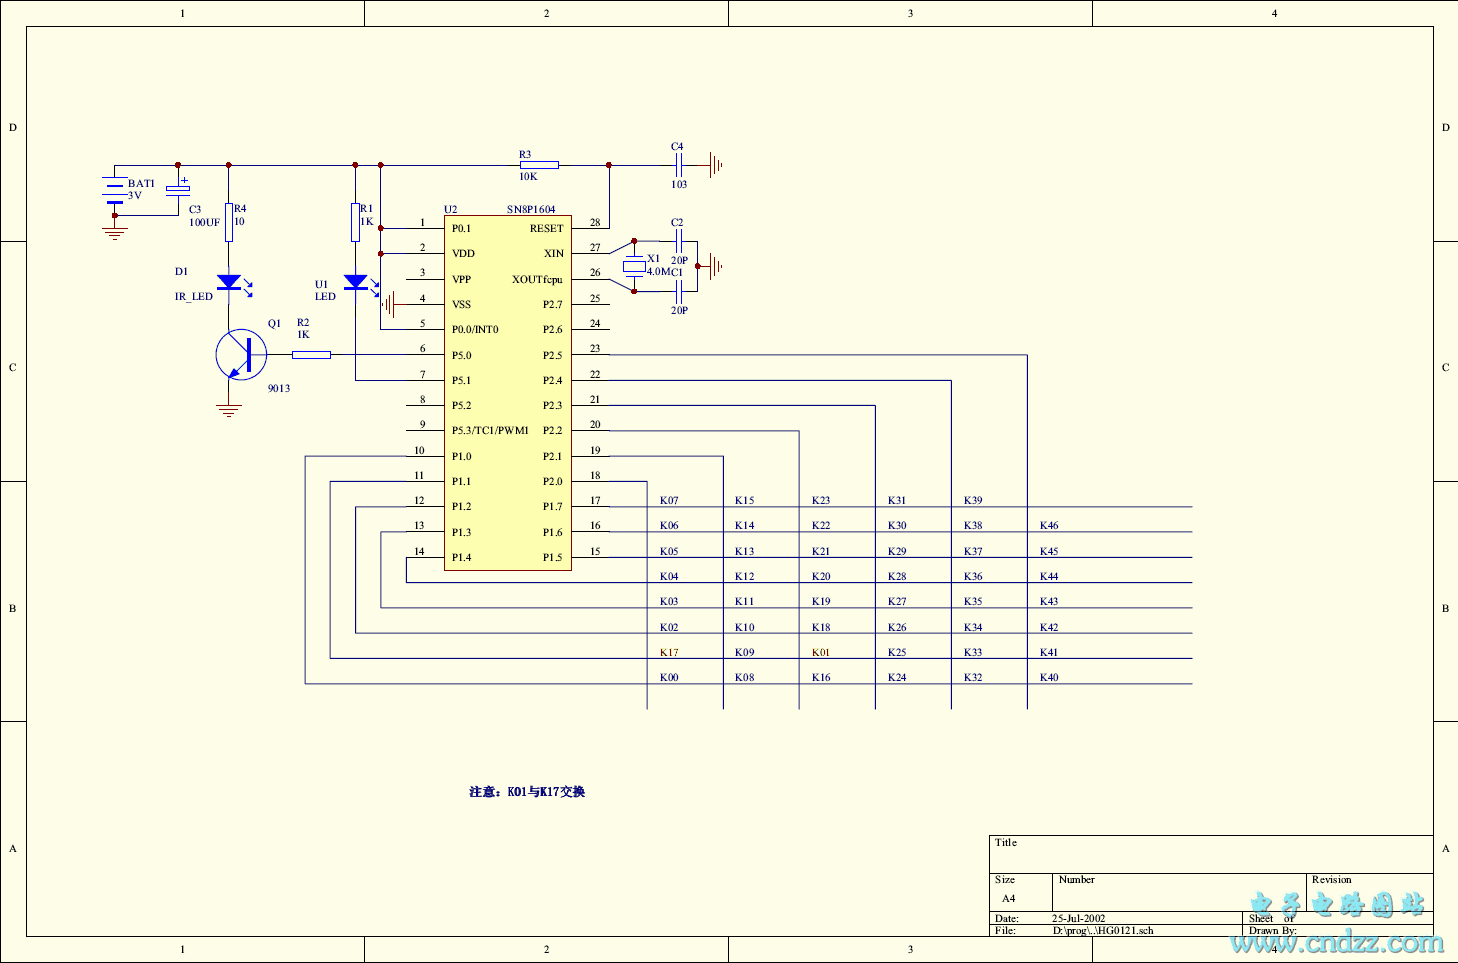The width and height of the screenshot is (1458, 963).
Task: Click the D1 IR_LED diode symbol
Action: click(229, 283)
